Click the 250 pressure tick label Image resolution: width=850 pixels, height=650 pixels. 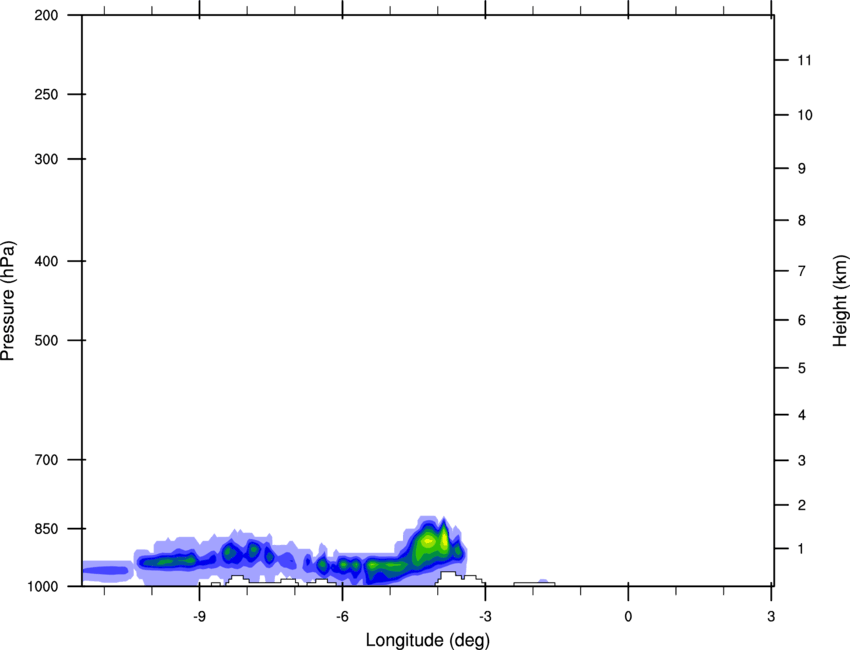(x=47, y=94)
